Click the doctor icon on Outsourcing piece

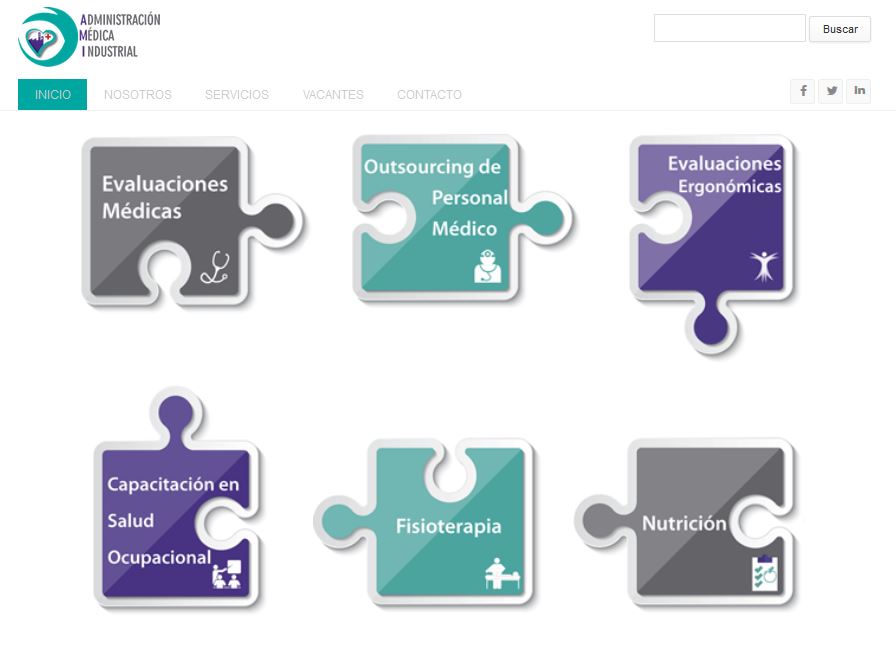pyautogui.click(x=487, y=266)
